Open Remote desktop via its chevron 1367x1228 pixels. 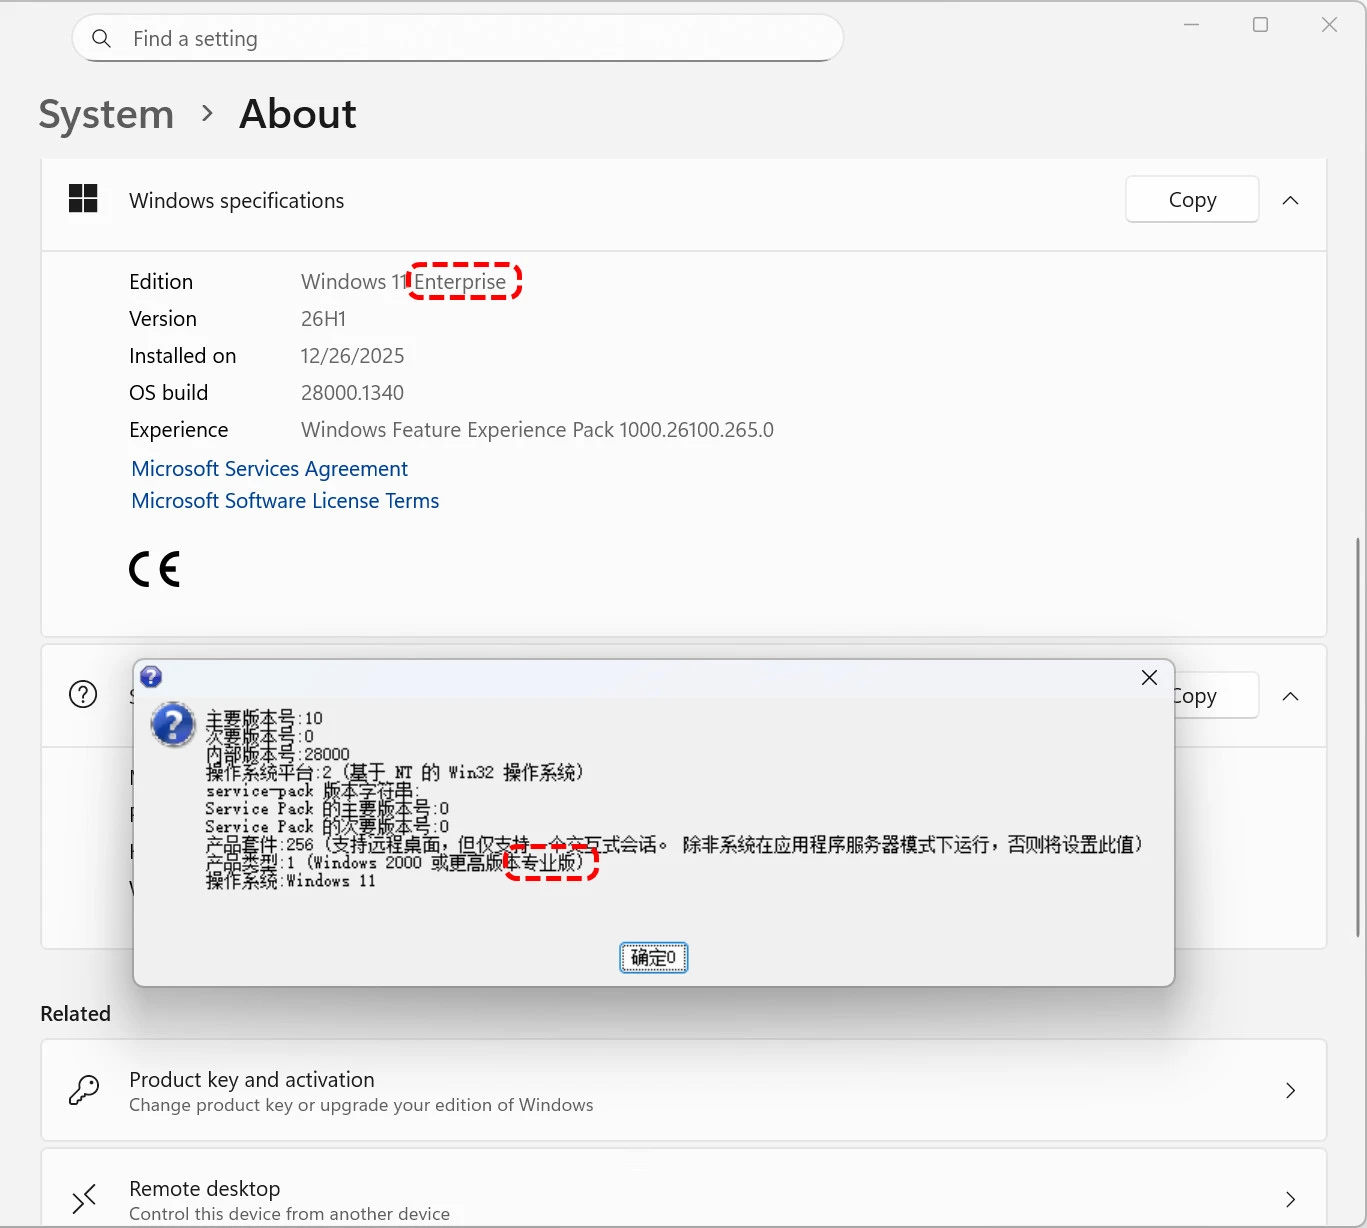coord(1291,1199)
